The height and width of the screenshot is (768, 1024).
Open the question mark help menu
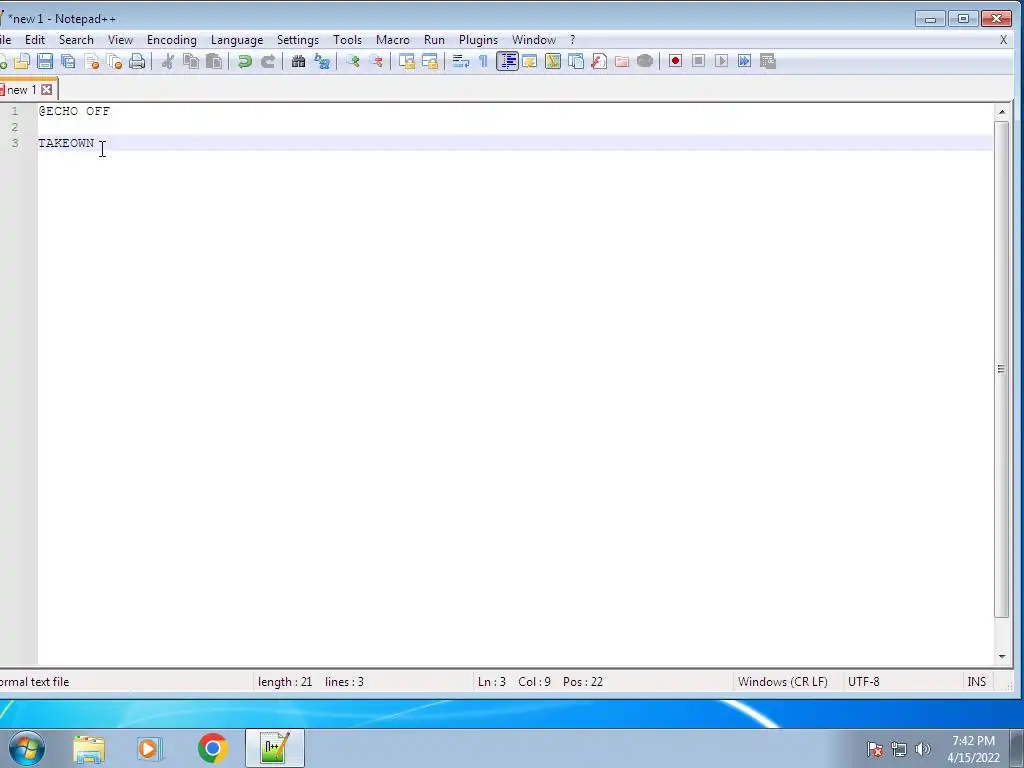tap(573, 40)
